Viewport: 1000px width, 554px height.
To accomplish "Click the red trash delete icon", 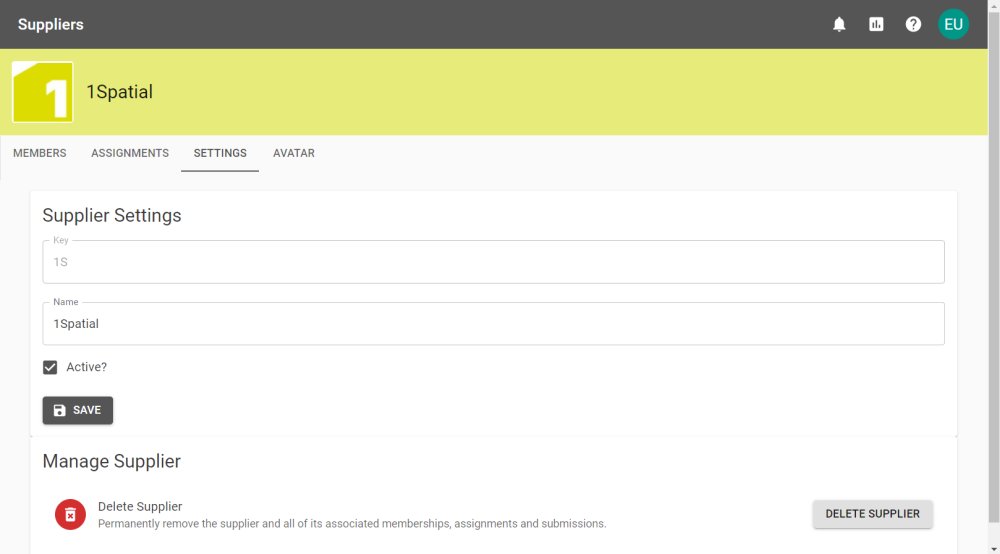I will pos(70,514).
